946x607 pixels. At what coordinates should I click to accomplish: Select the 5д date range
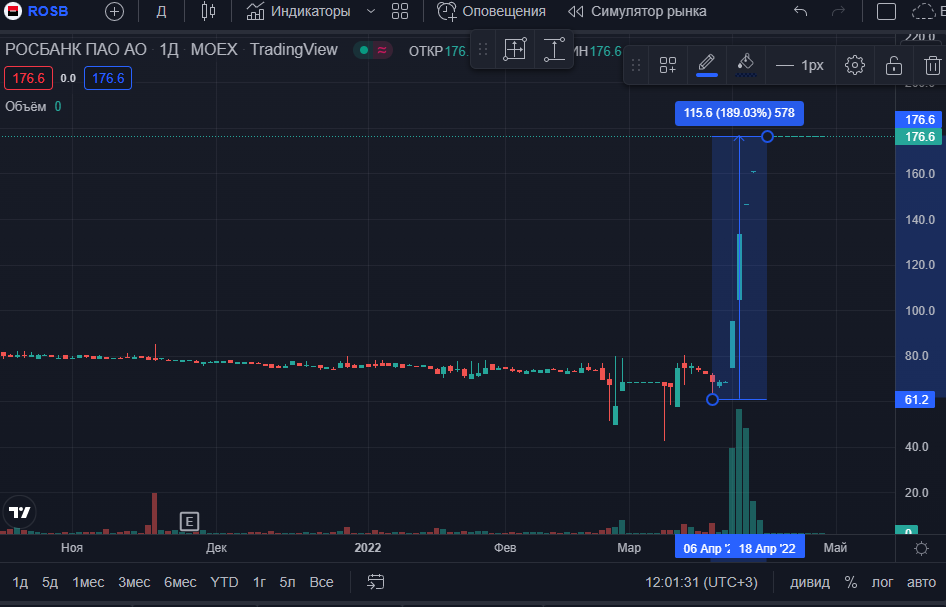(50, 582)
